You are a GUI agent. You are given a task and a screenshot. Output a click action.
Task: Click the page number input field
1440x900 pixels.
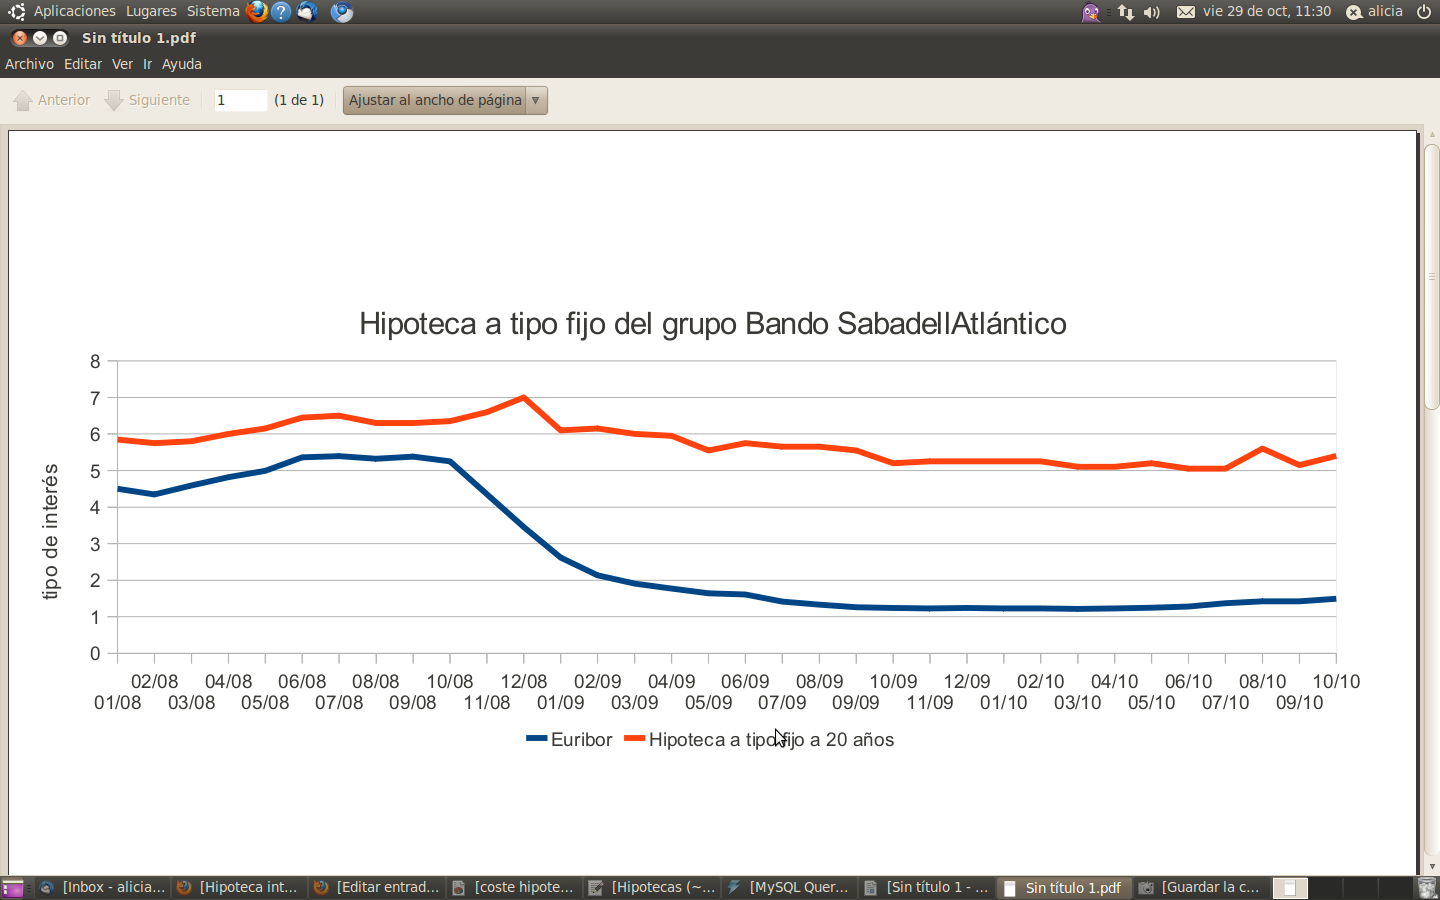pyautogui.click(x=240, y=100)
